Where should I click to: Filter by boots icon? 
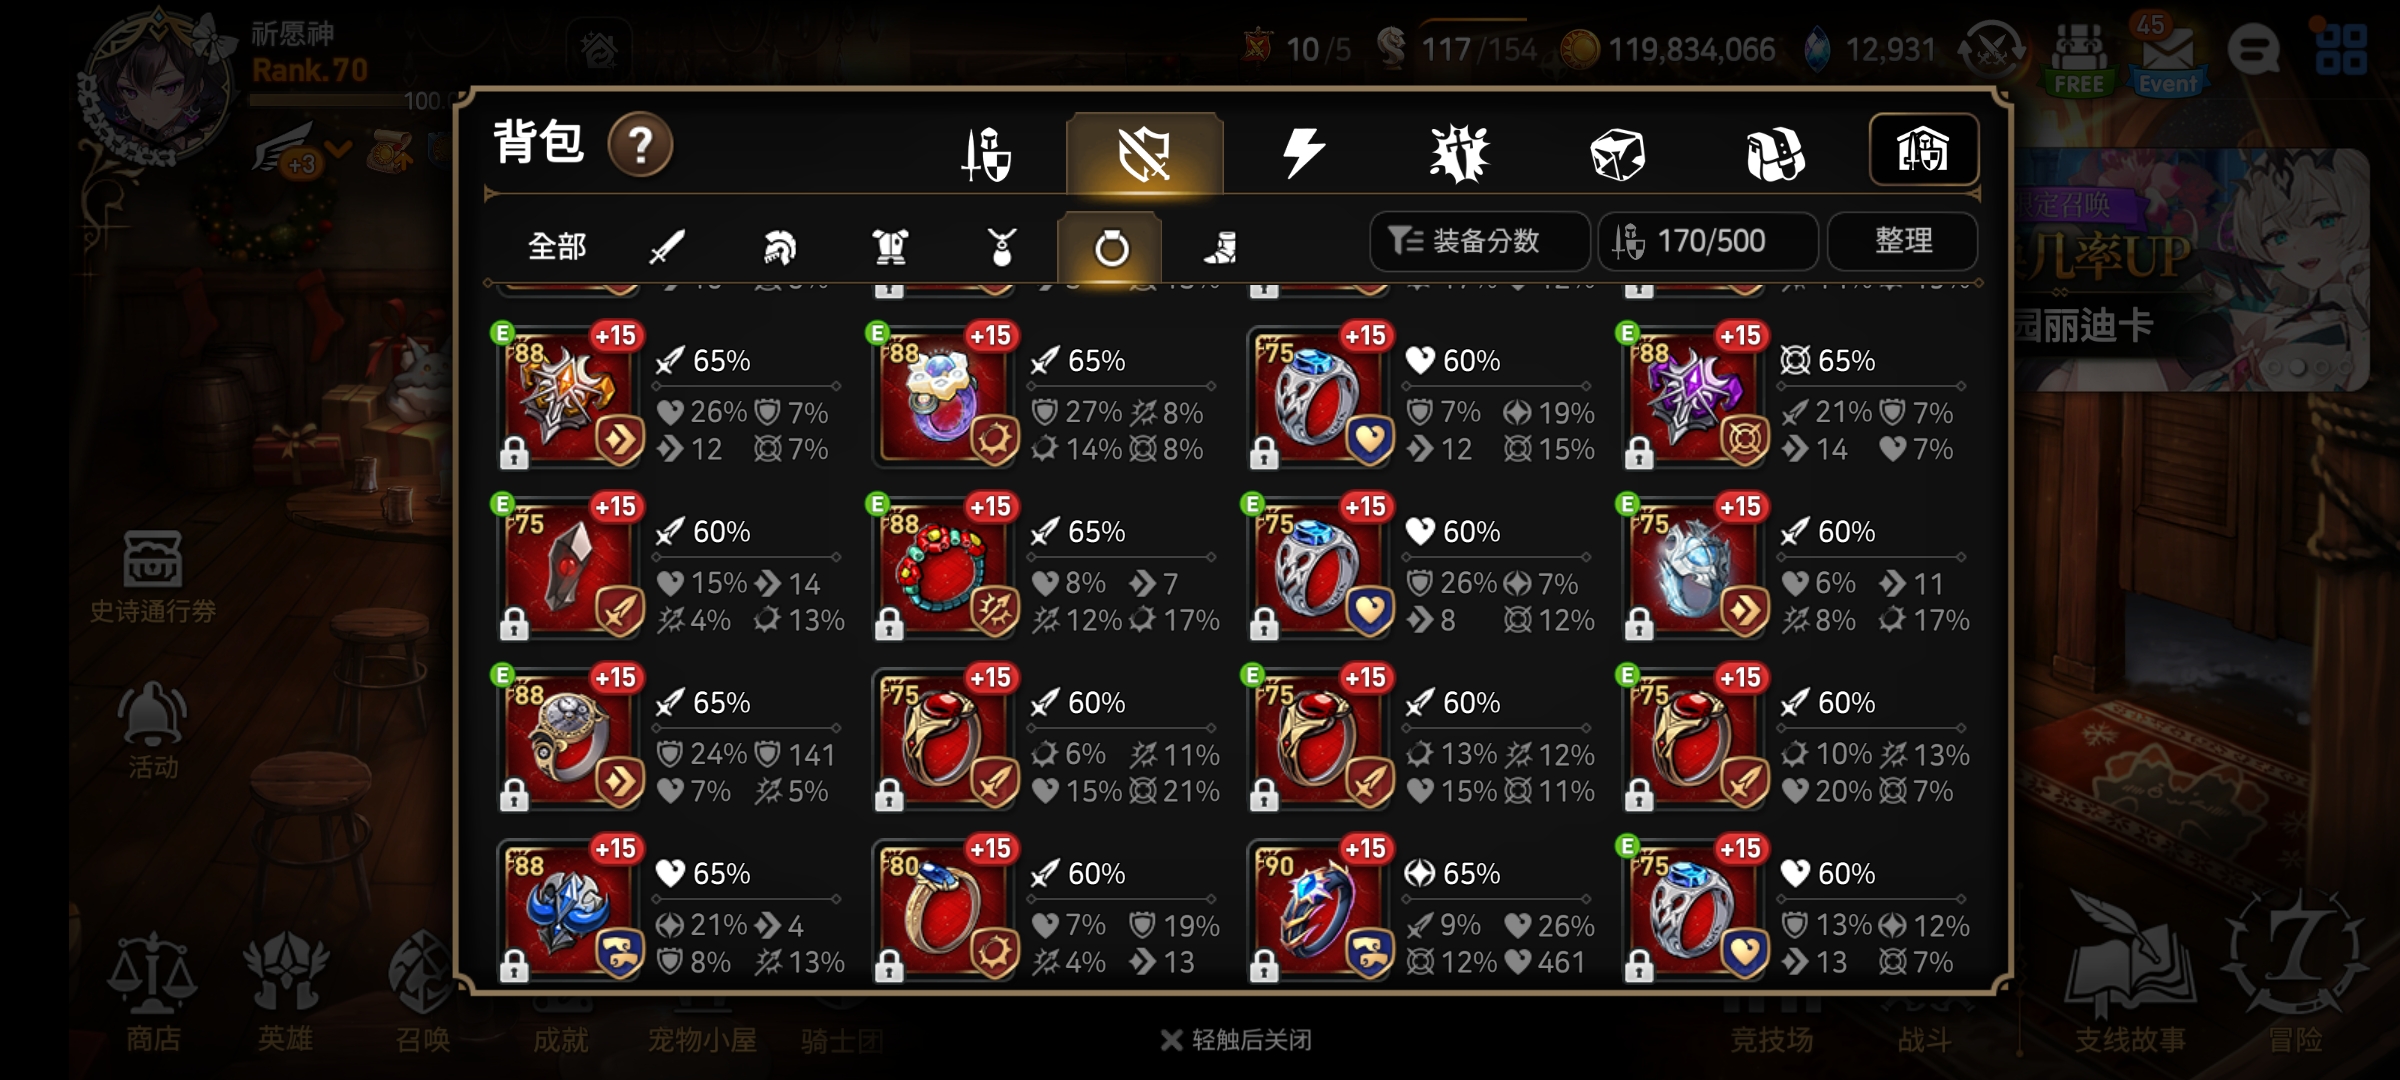[x=1220, y=246]
